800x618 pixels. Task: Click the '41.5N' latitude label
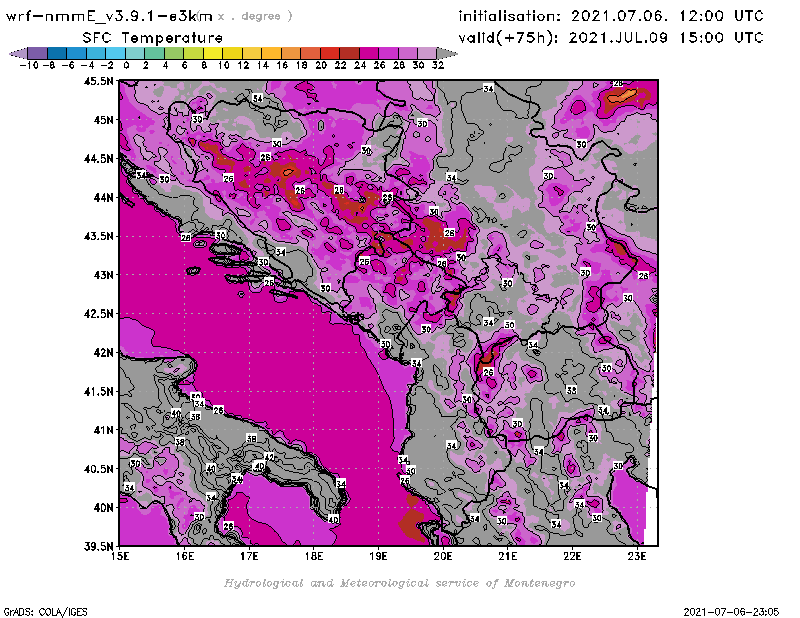tap(98, 391)
